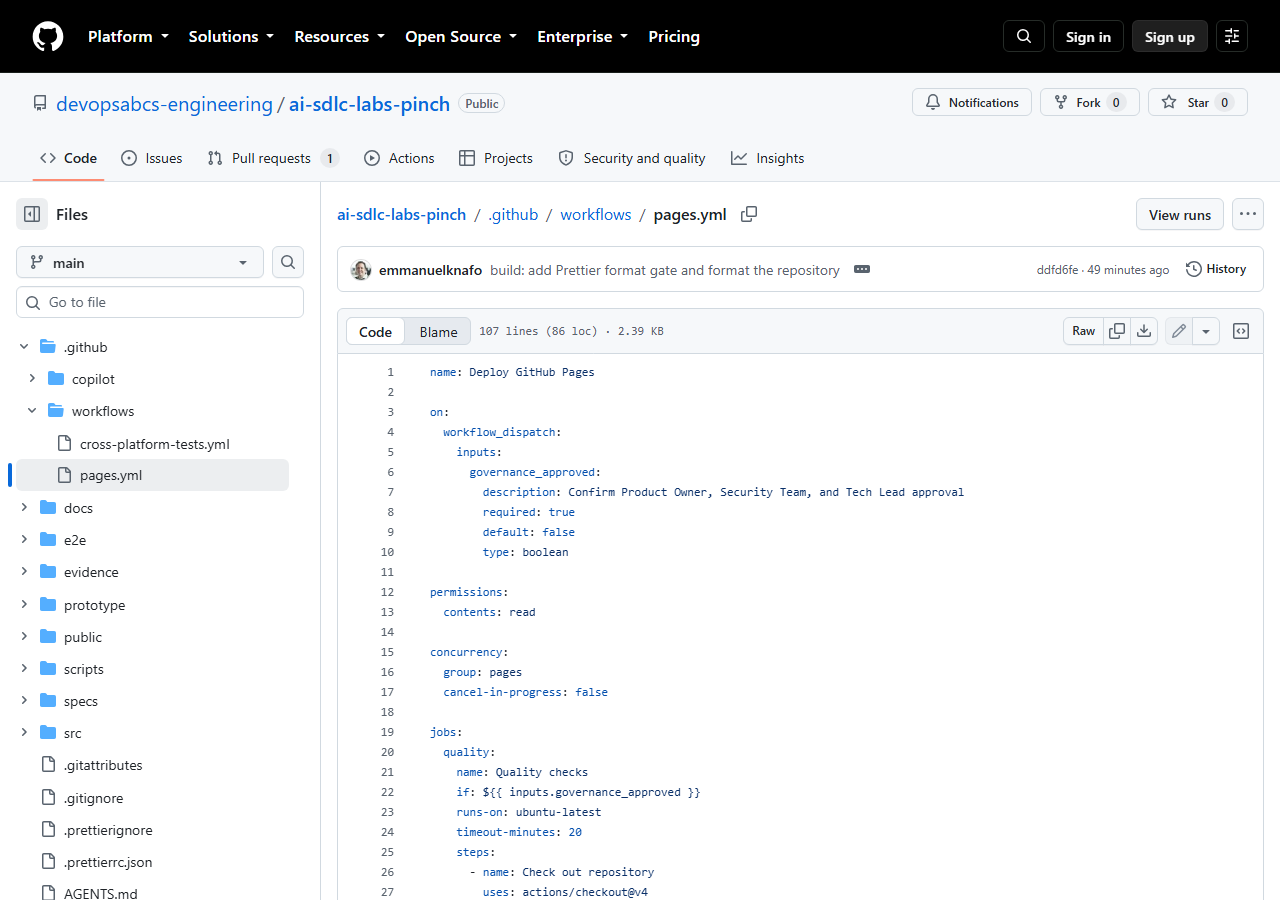Open the GitHub homepage logo
Screen dimensions: 1280x900
(48, 36)
